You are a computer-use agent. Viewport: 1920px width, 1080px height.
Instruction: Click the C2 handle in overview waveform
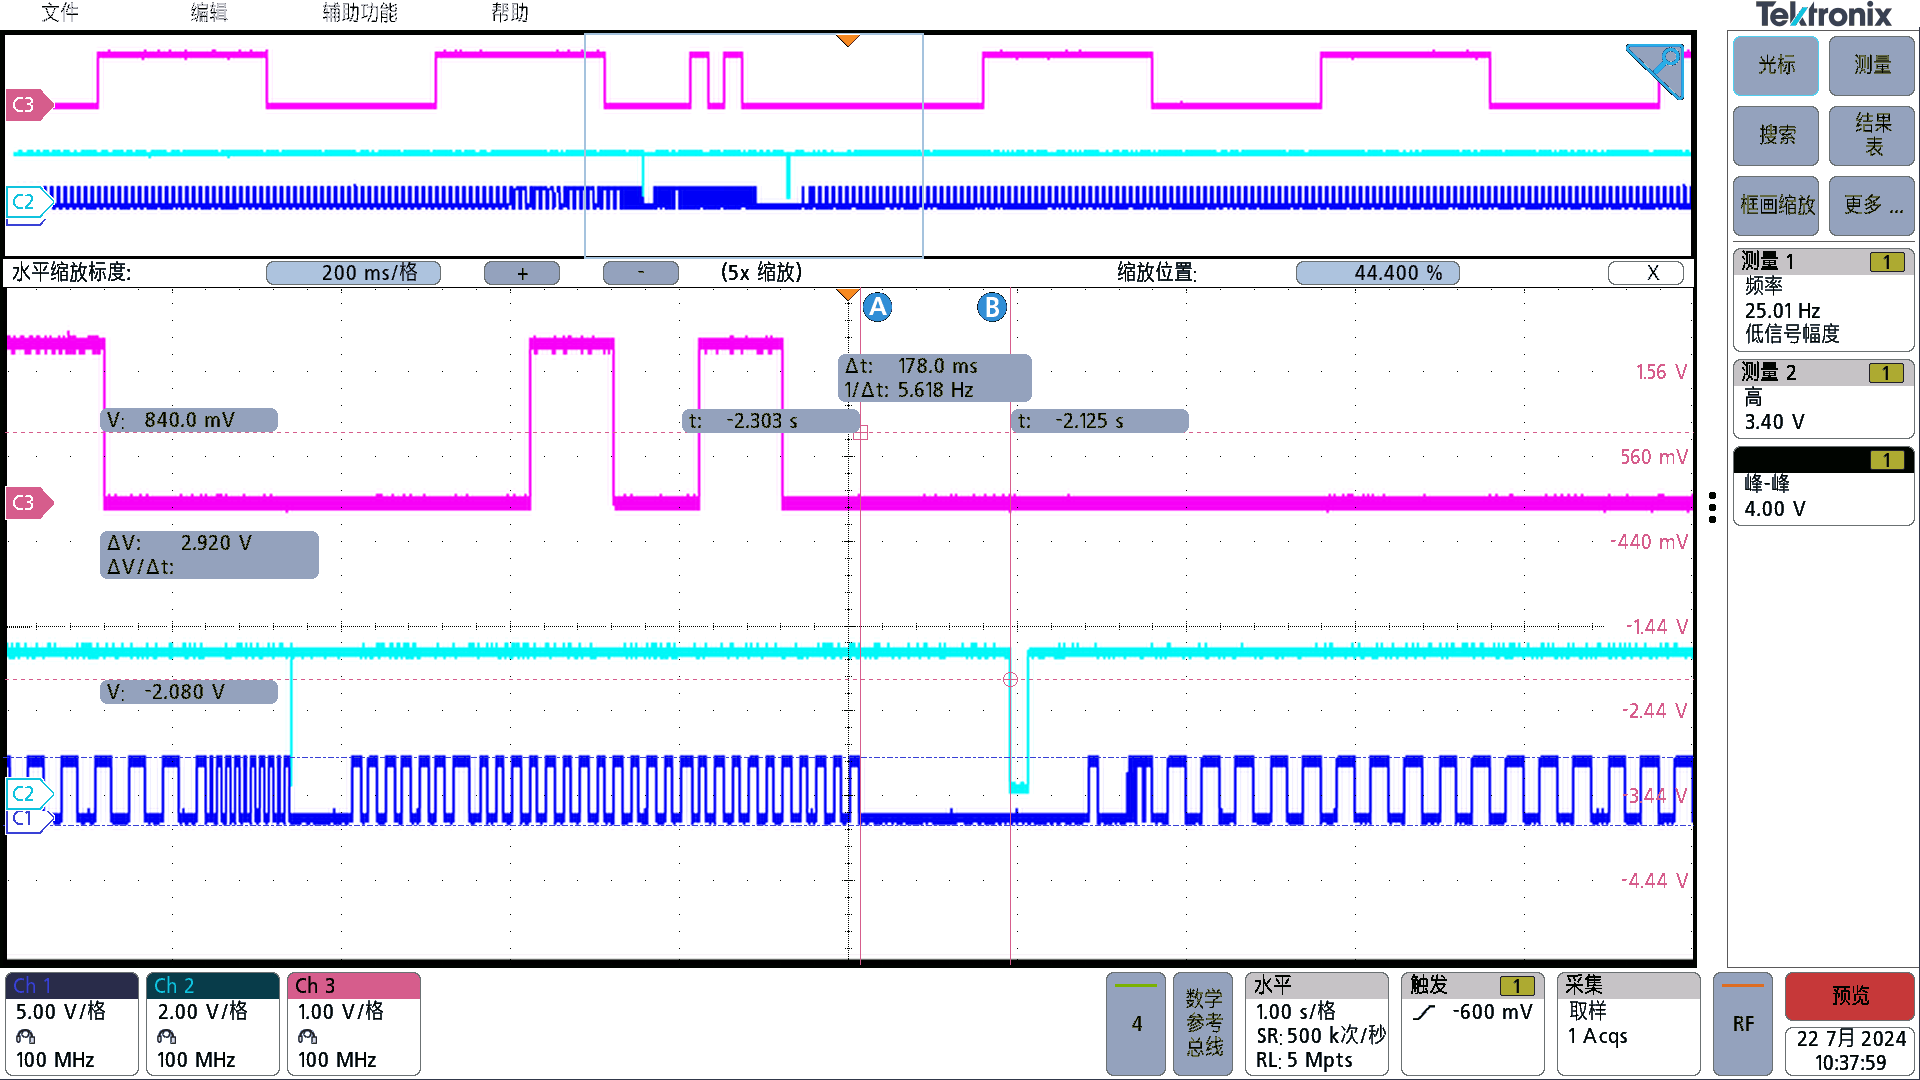(28, 202)
